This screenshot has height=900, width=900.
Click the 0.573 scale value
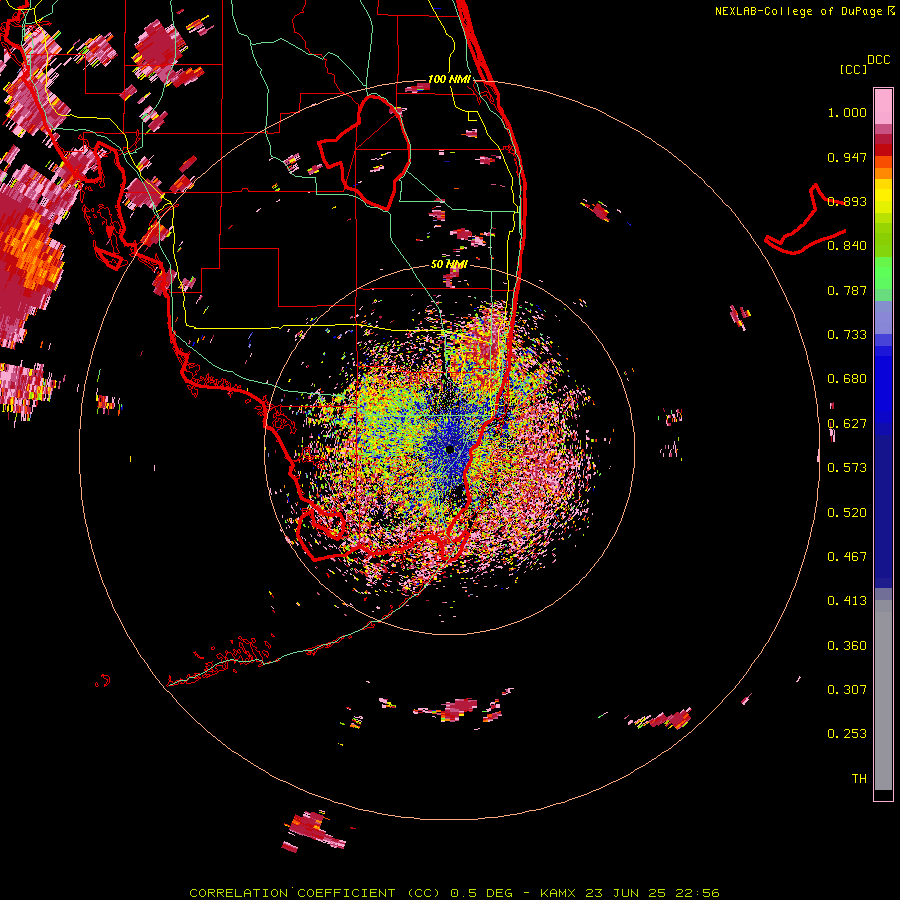click(847, 468)
